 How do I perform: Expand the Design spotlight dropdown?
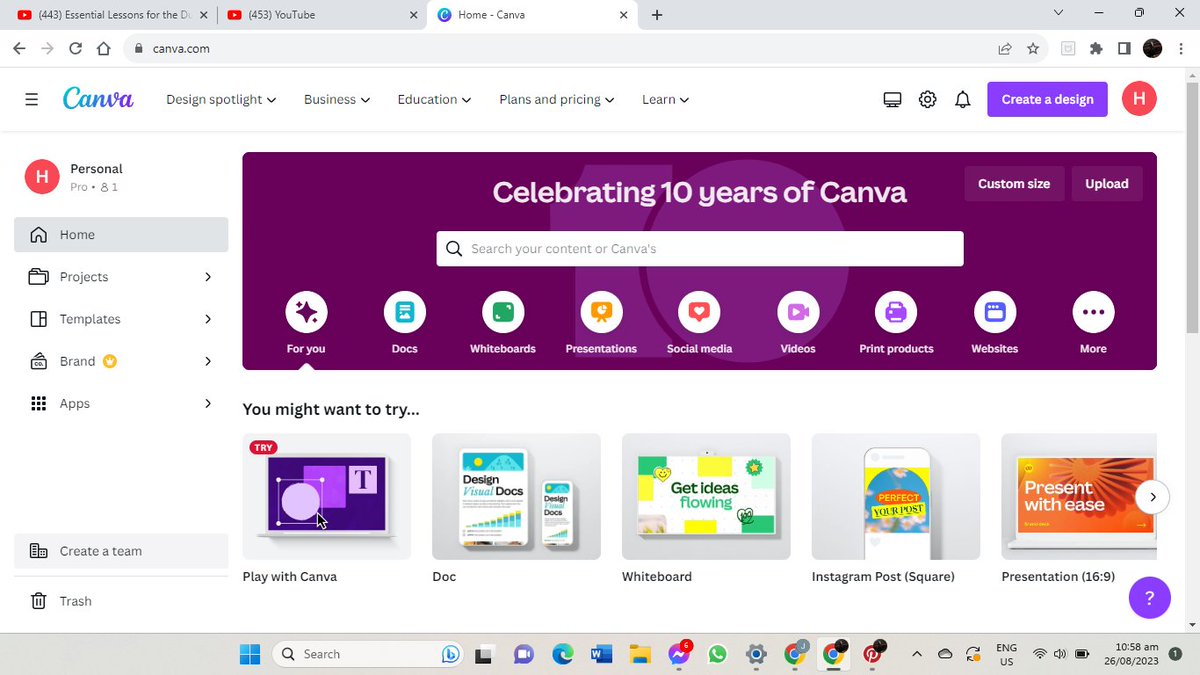221,99
